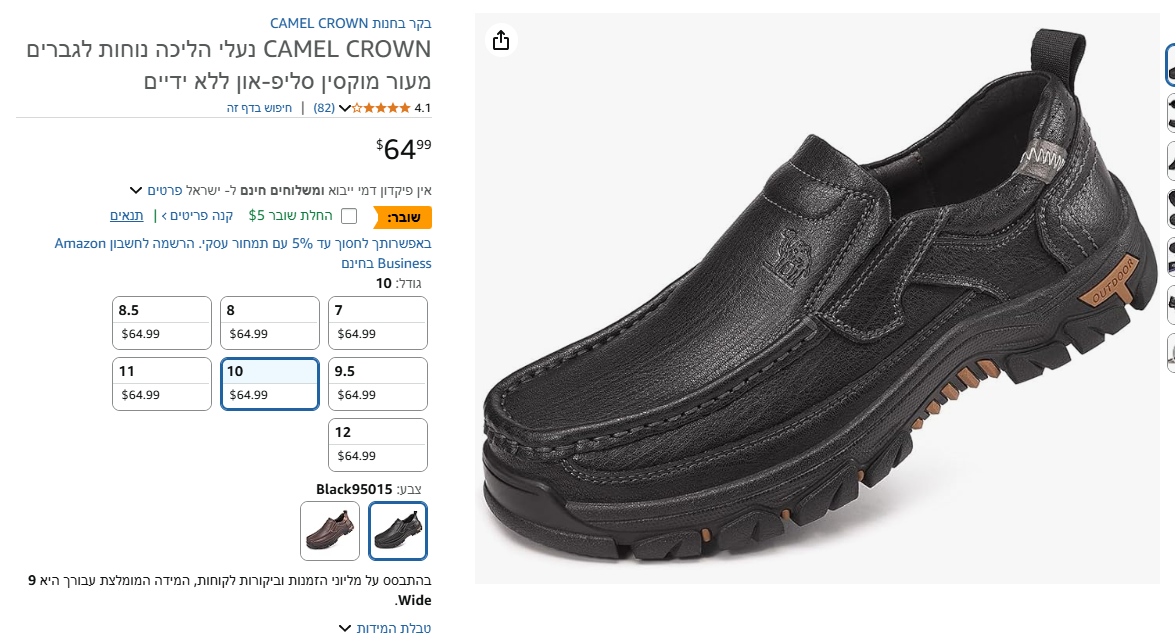This screenshot has height=634, width=1175.
Task: Select size 7 option
Action: click(x=378, y=322)
